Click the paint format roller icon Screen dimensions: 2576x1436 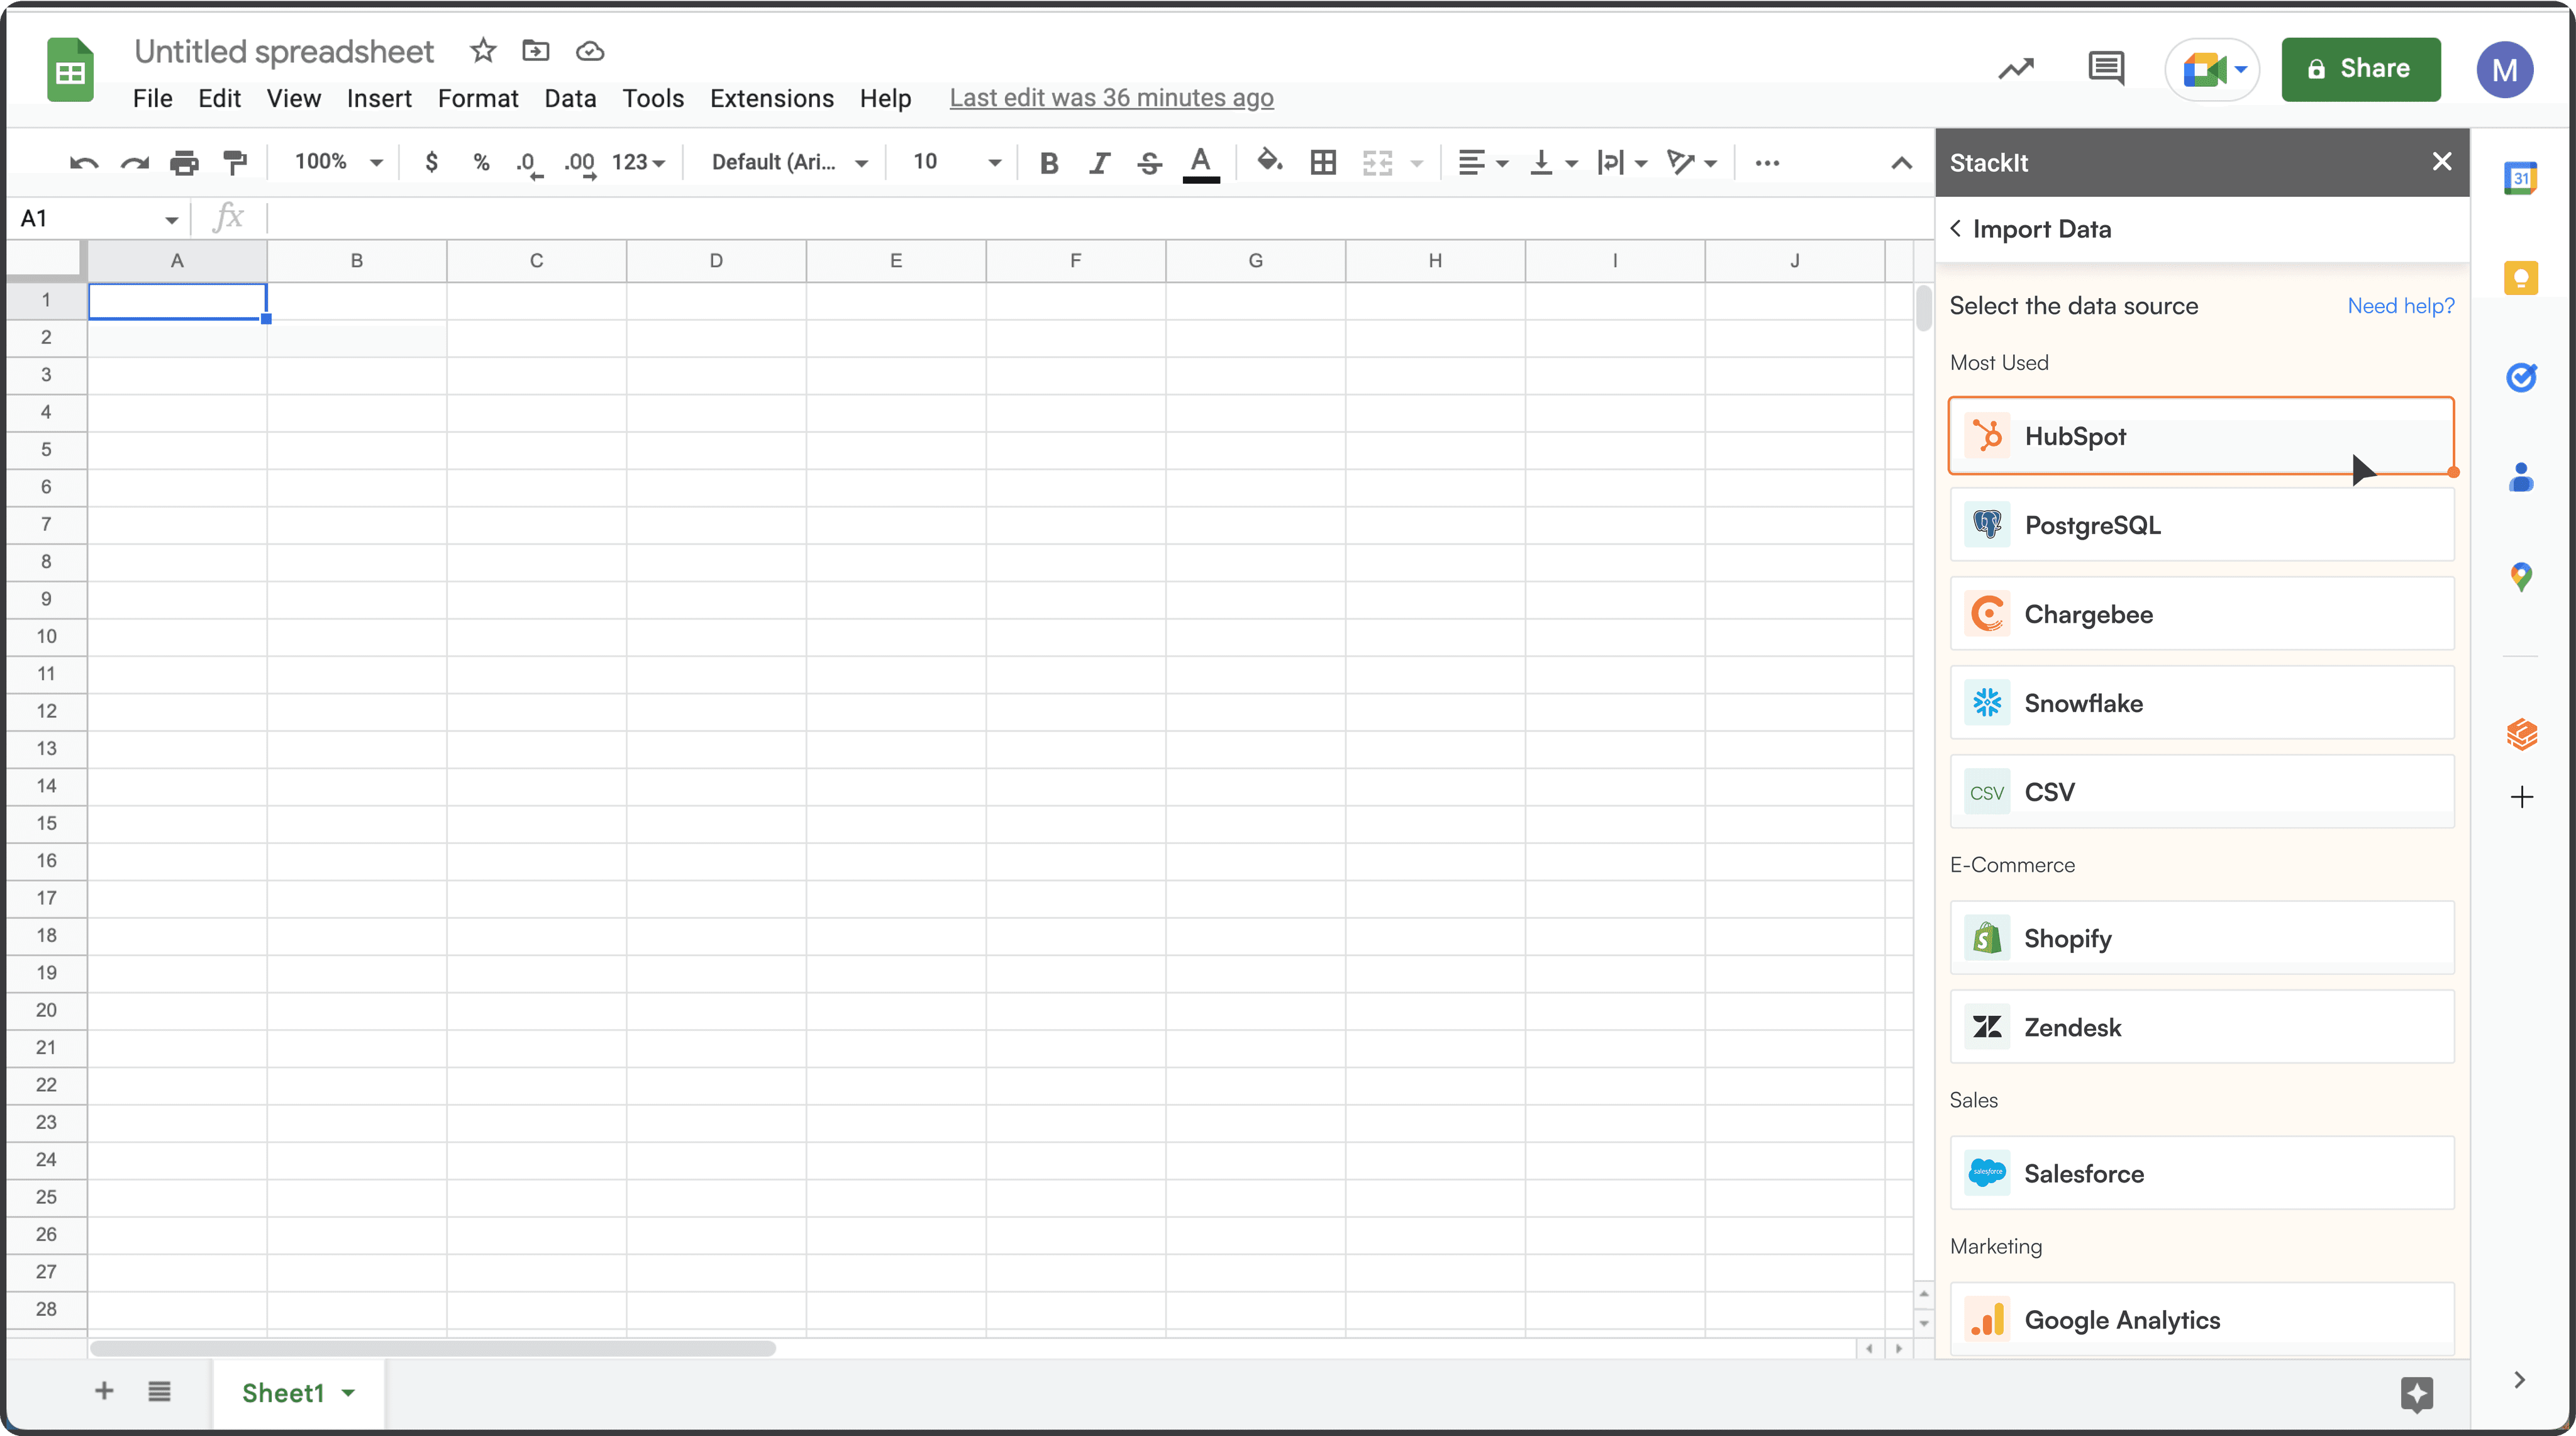pos(234,162)
